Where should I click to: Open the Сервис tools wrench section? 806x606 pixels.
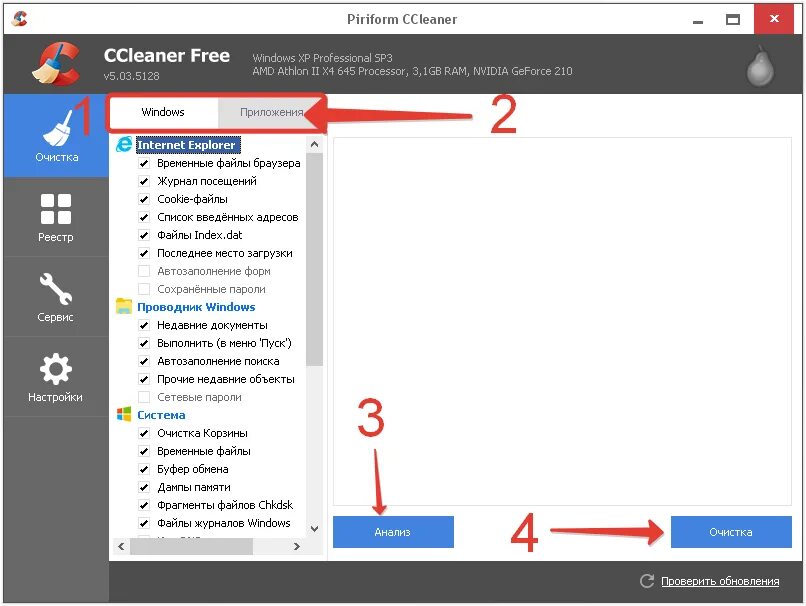57,297
